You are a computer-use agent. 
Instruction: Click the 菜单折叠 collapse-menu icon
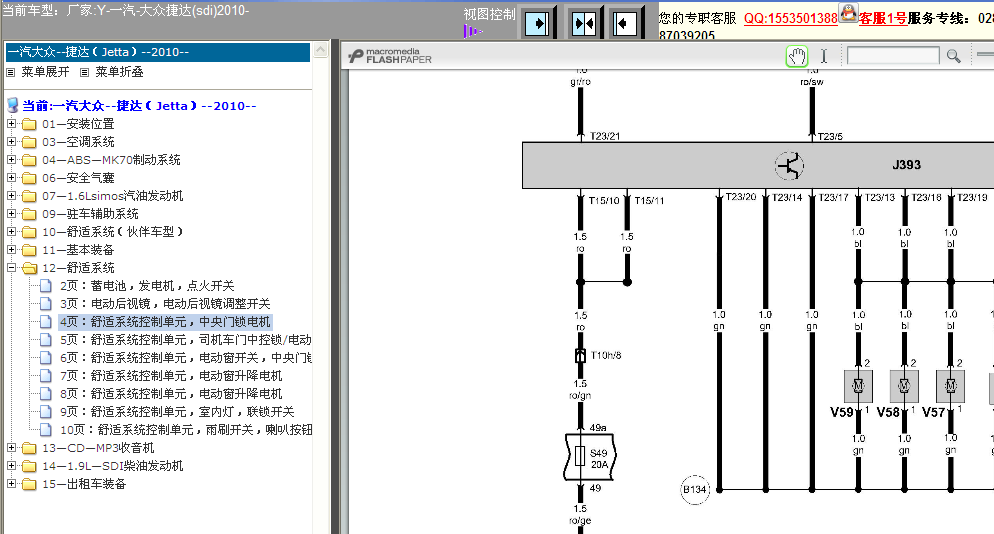point(84,72)
